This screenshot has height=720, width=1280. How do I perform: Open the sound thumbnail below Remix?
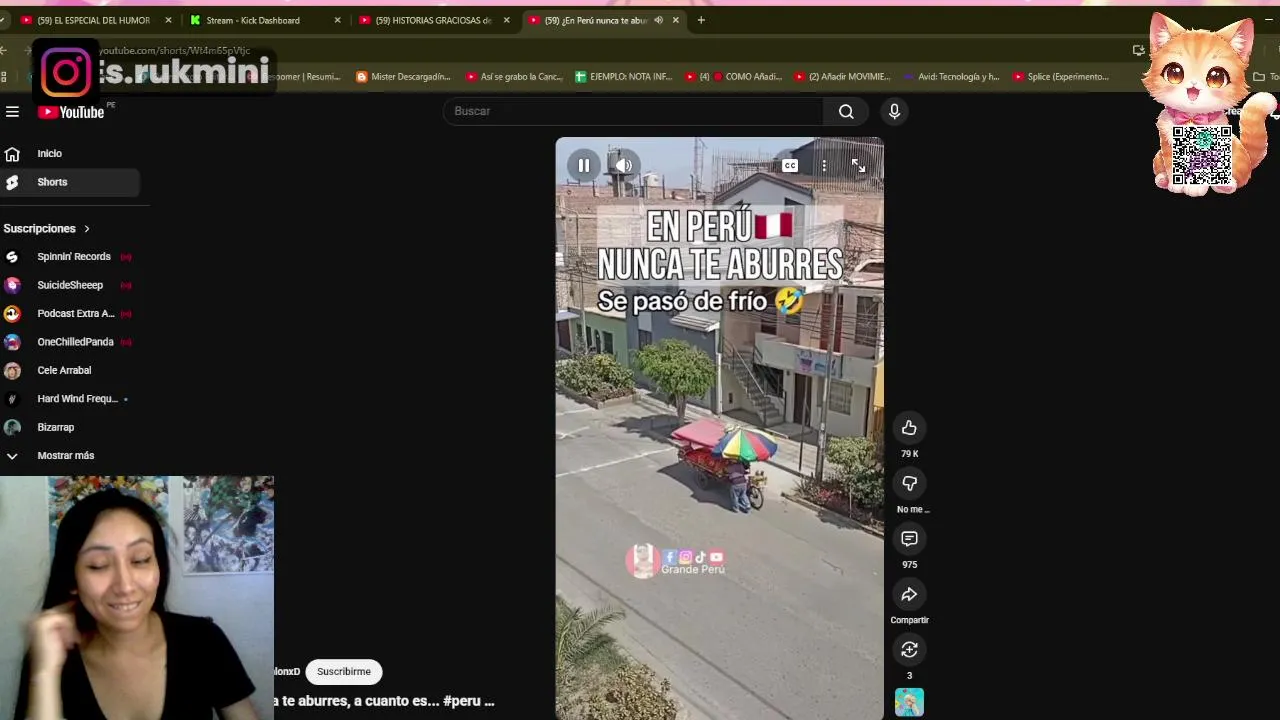[909, 702]
